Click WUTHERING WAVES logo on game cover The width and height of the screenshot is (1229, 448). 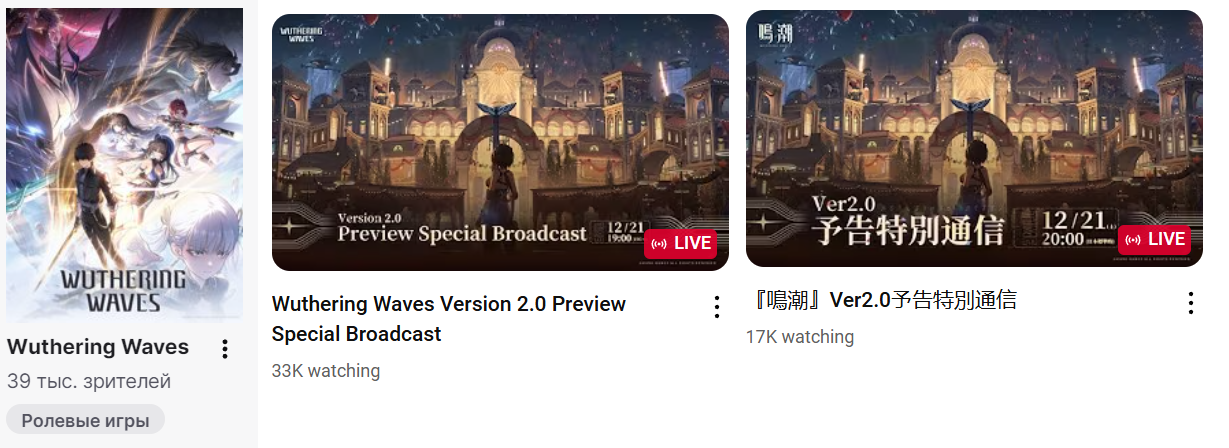point(124,289)
